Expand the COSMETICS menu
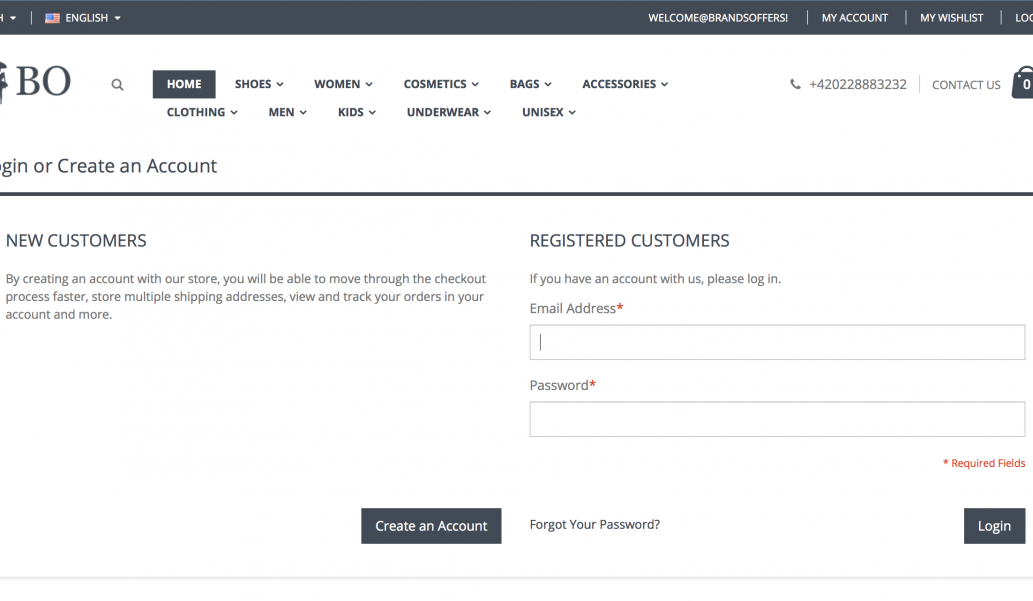 tap(441, 84)
